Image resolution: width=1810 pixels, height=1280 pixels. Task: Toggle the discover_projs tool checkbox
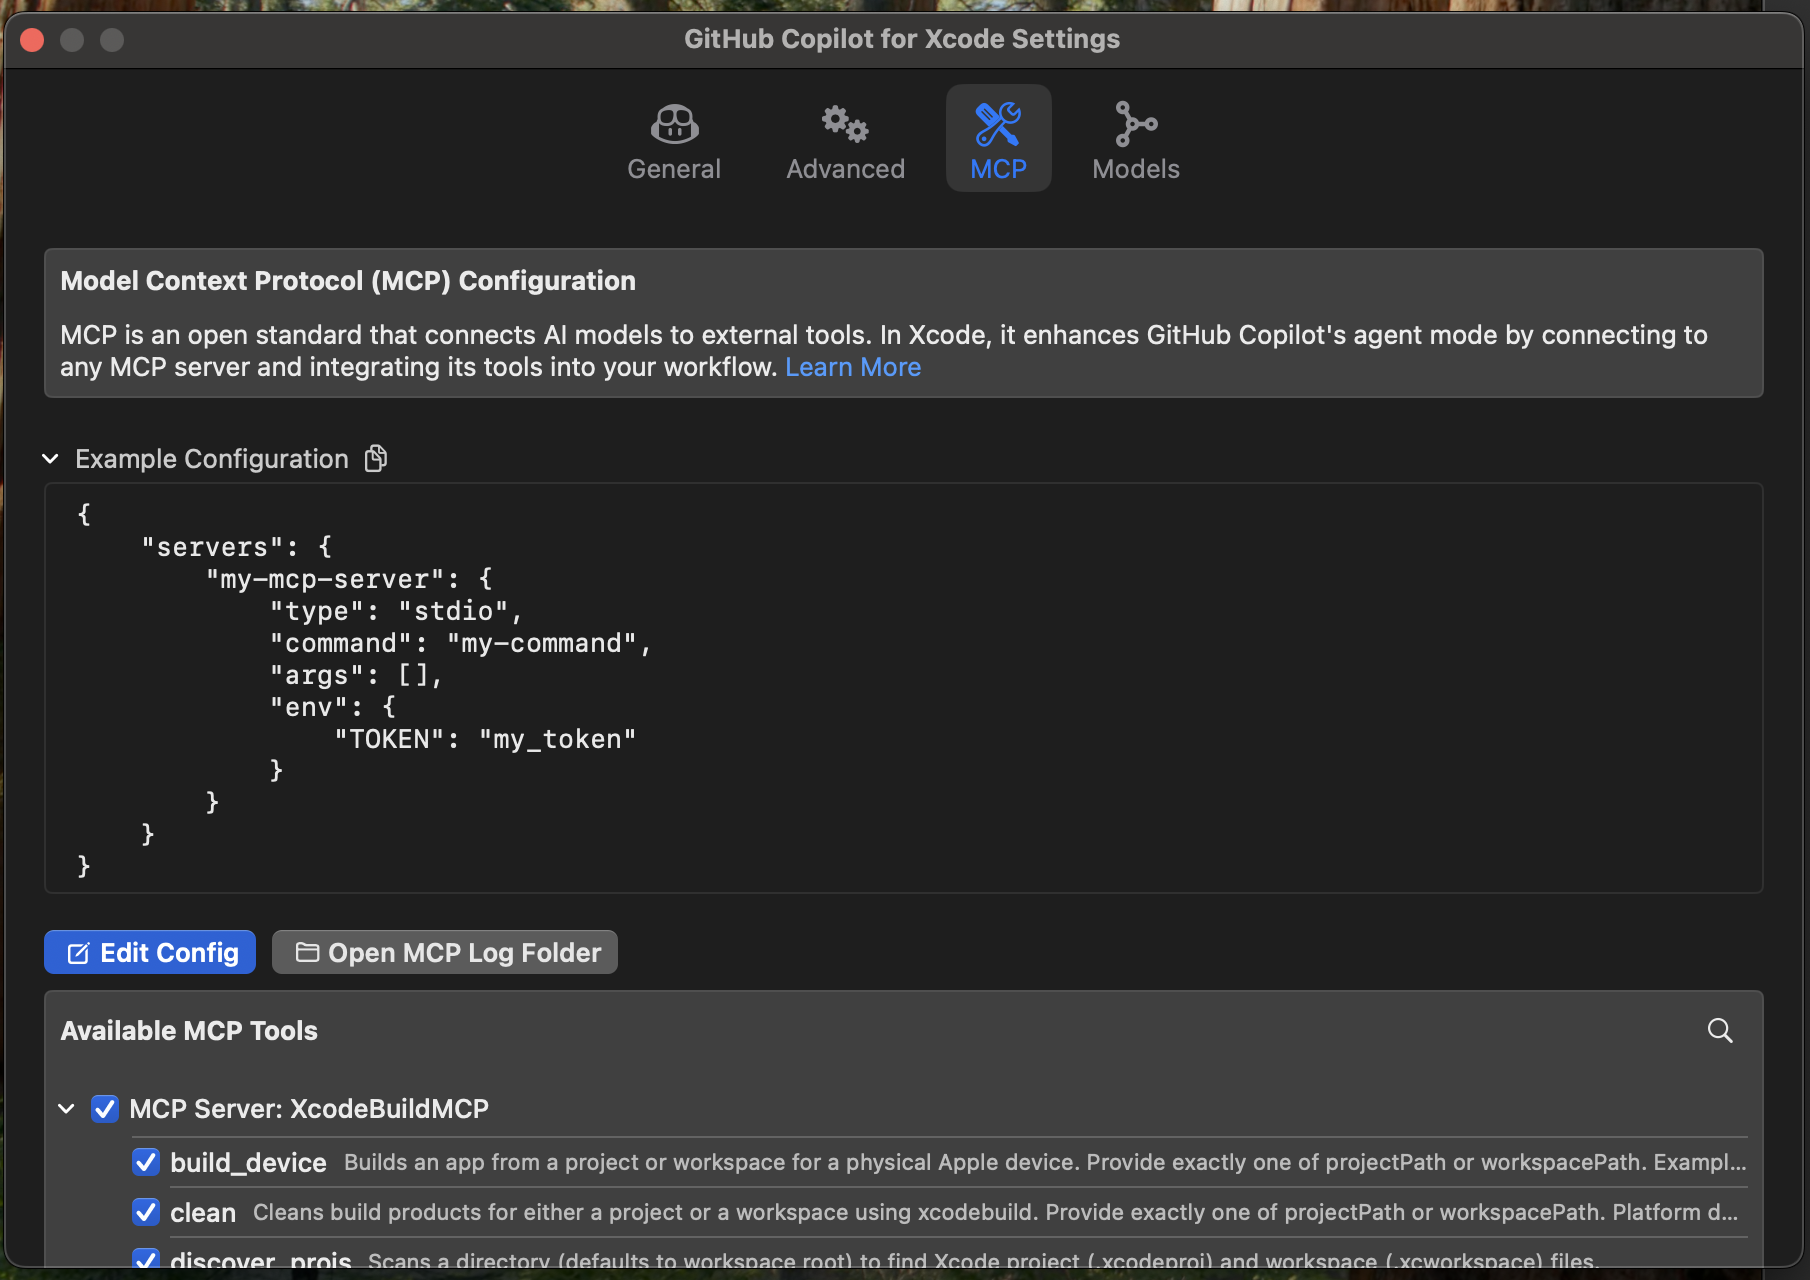click(146, 1259)
